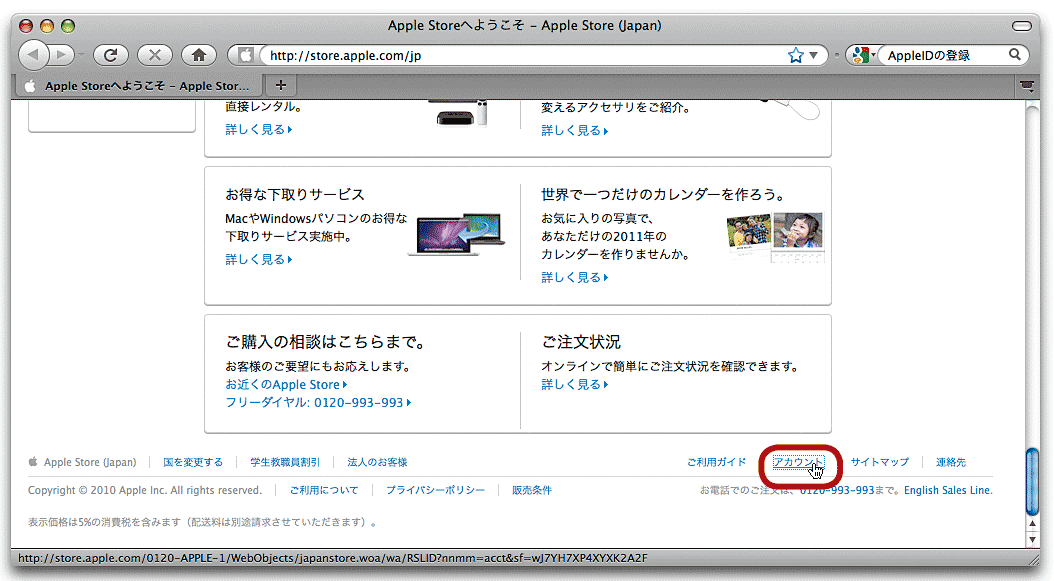Click アカウント footer link
Screen dimensions: 1054x581
pos(798,462)
